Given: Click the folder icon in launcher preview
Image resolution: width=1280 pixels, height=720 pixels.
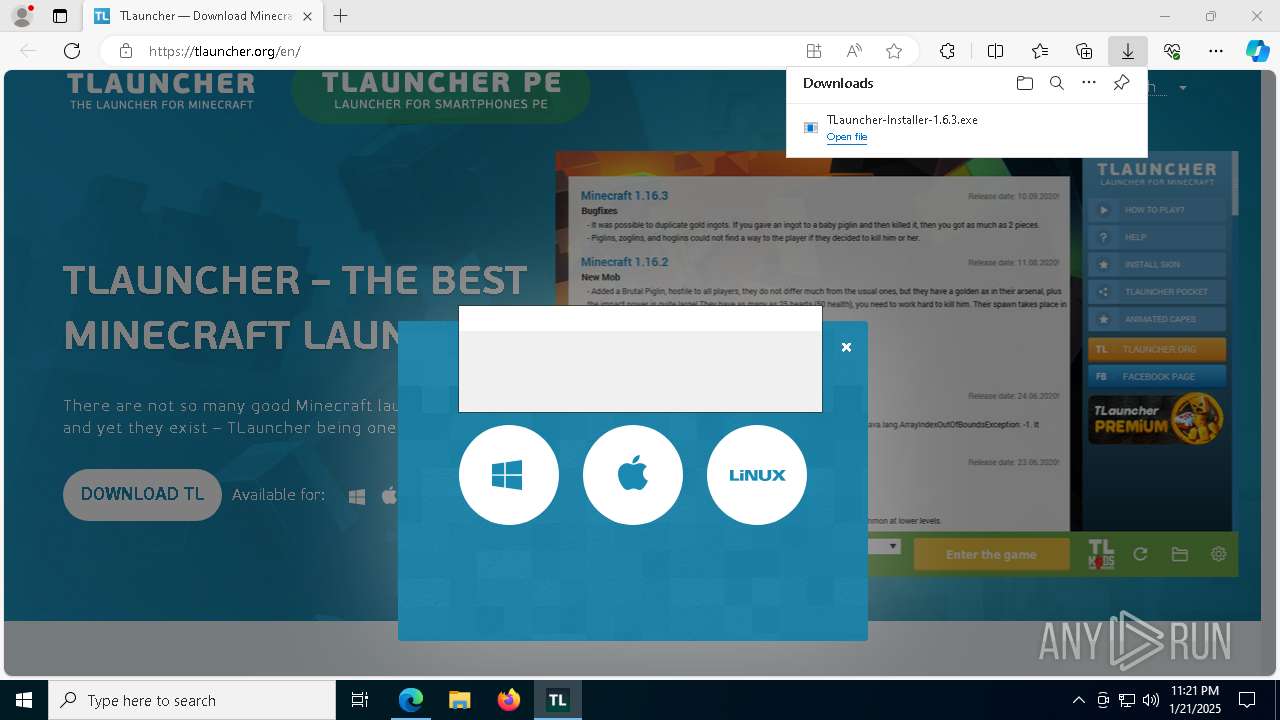Looking at the screenshot, I should (x=1180, y=554).
